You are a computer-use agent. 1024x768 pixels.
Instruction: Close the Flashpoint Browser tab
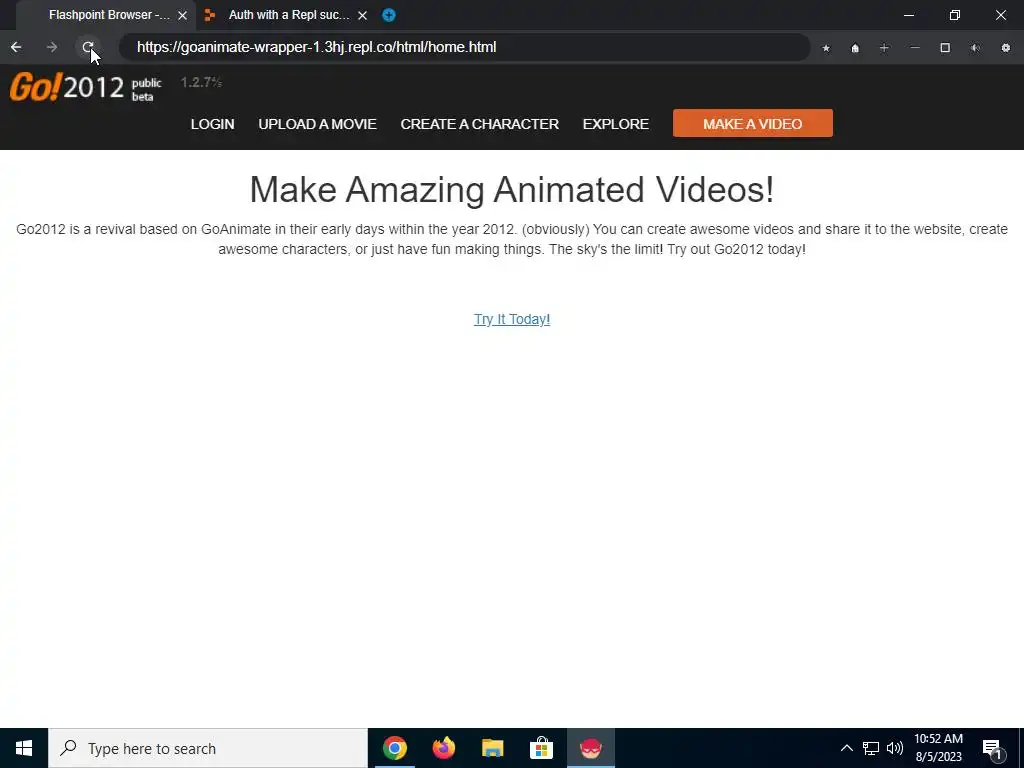(183, 15)
